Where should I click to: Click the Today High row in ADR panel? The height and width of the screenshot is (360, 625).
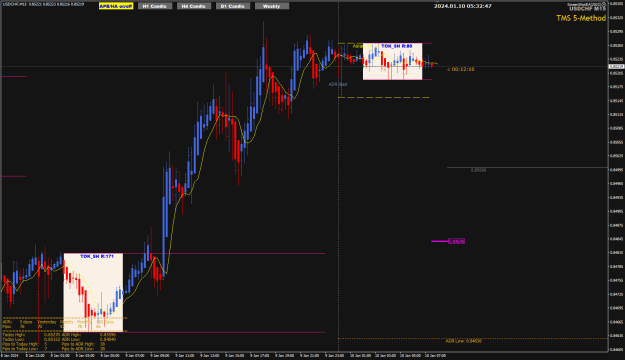tap(31, 335)
